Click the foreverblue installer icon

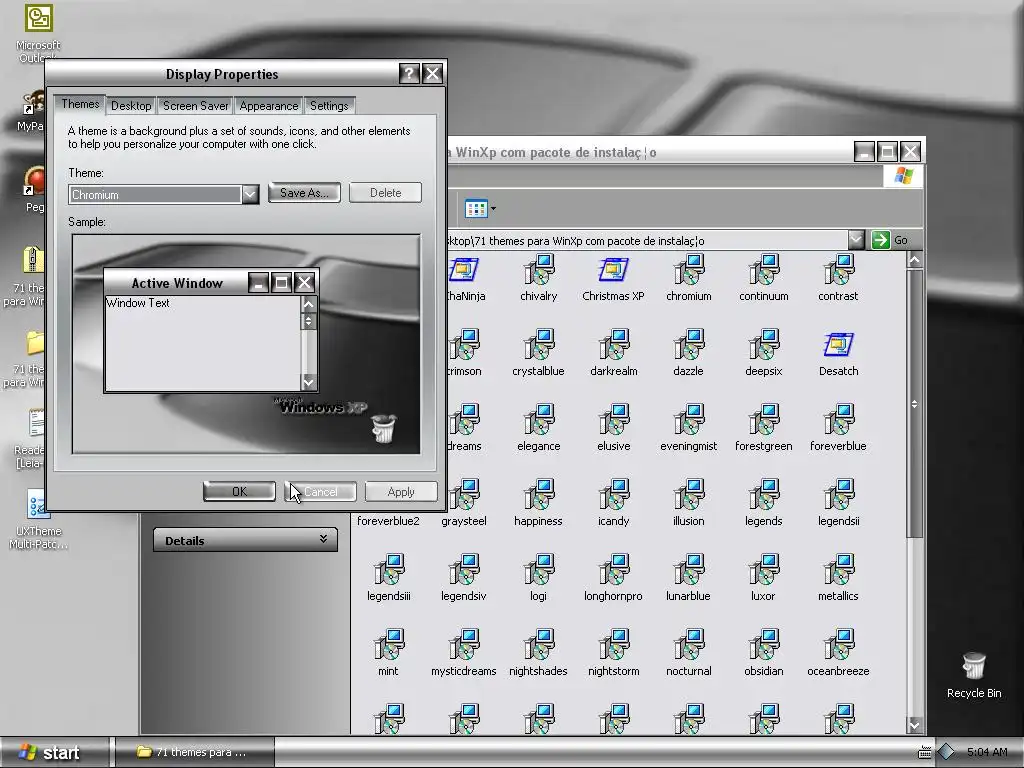tap(839, 420)
